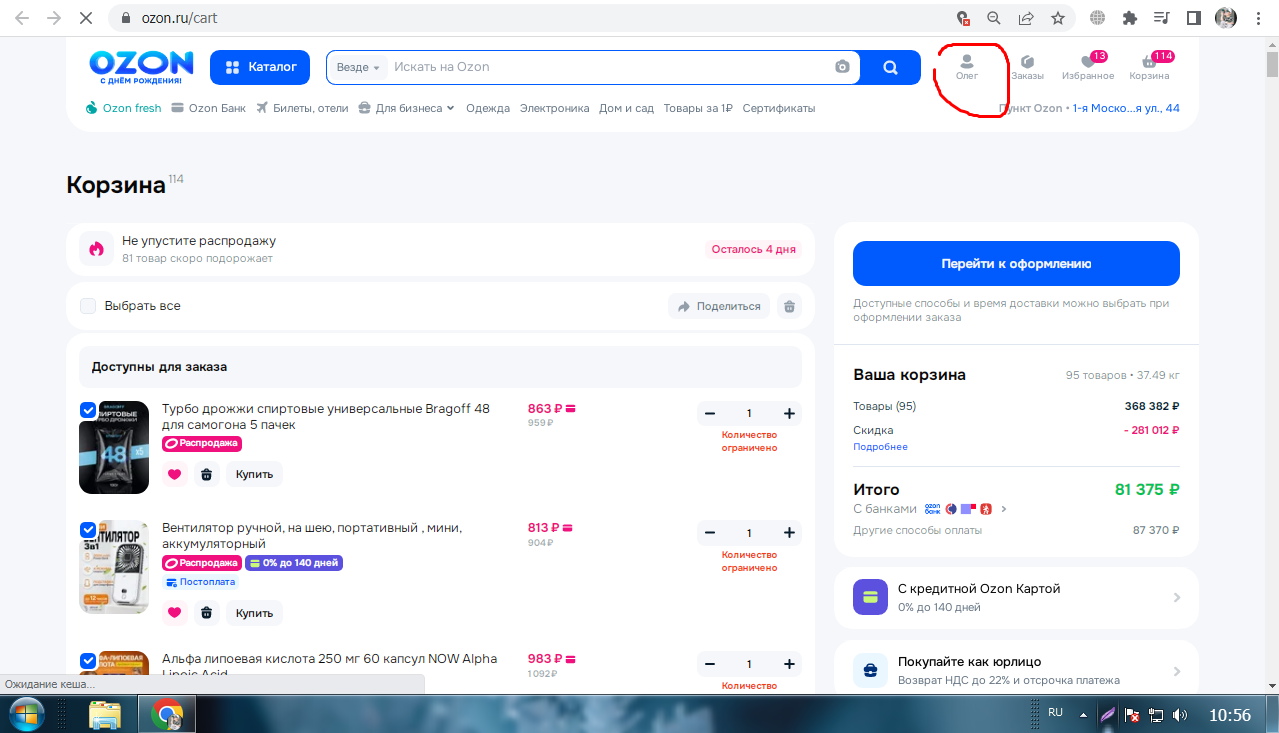The height and width of the screenshot is (733, 1279).
Task: Click the ozon.ru/cart address bar
Action: tap(530, 18)
